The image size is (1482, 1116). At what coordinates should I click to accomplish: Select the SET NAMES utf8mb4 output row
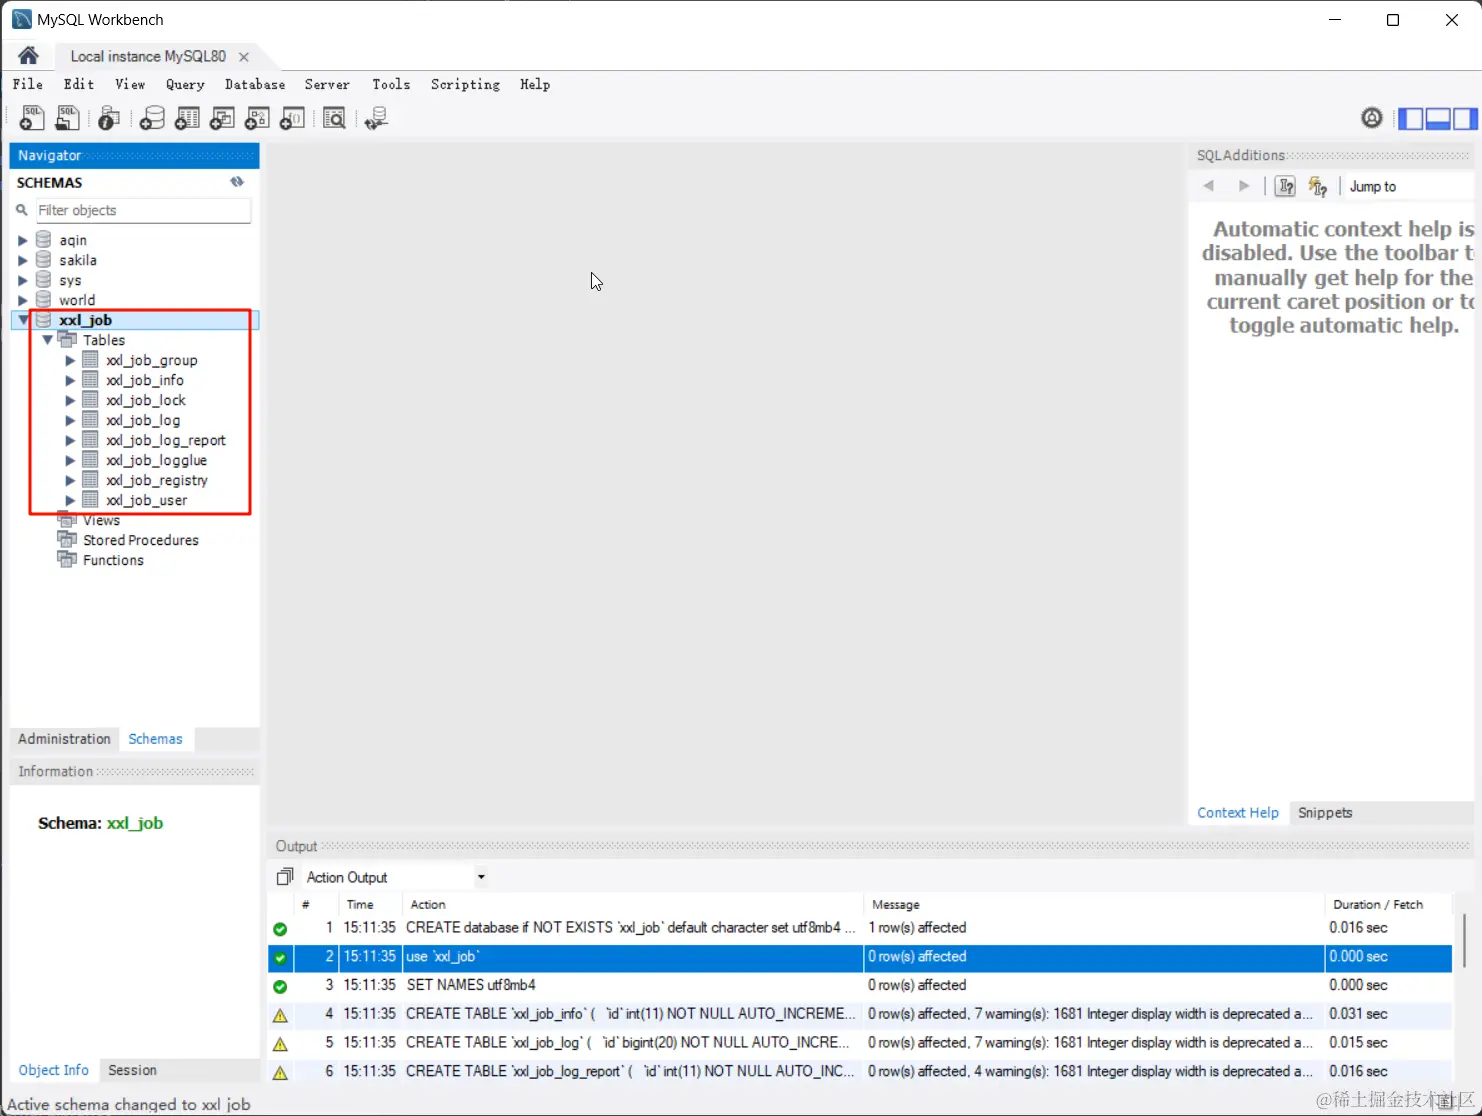[x=860, y=985]
